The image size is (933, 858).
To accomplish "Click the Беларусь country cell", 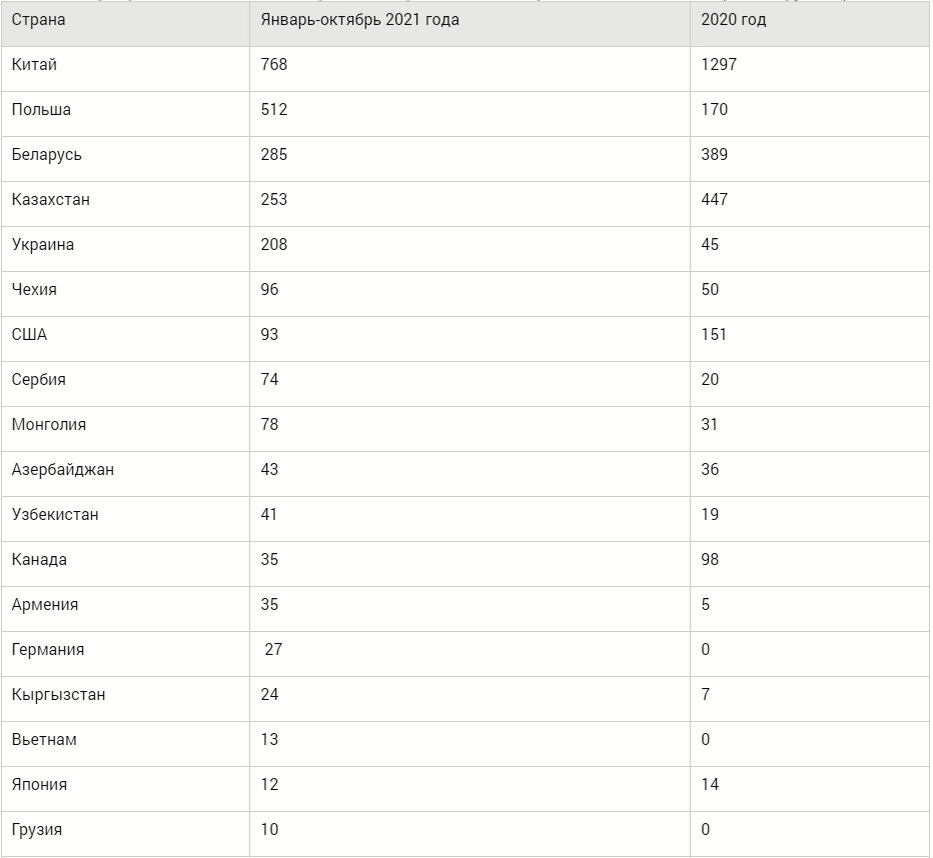I will [x=46, y=155].
